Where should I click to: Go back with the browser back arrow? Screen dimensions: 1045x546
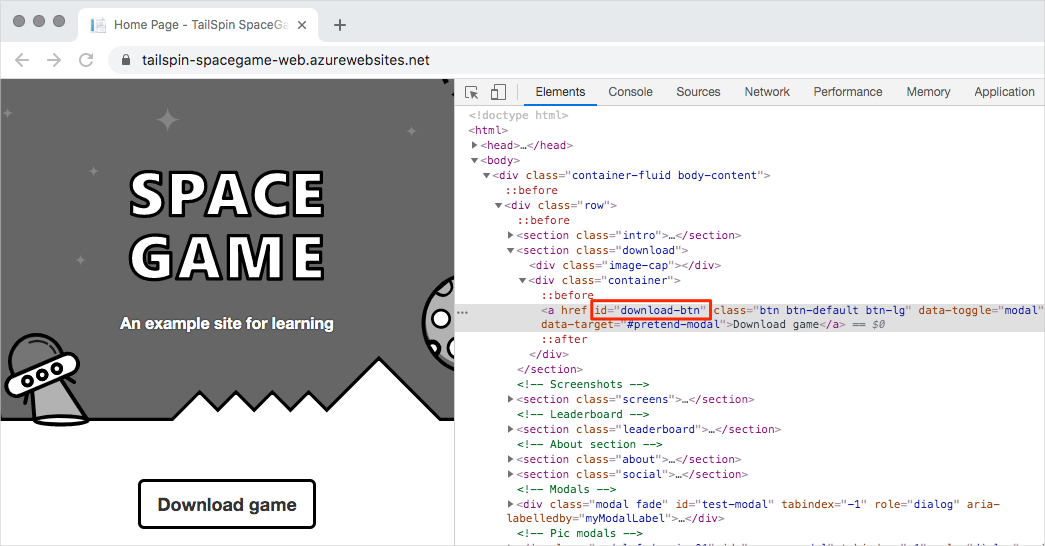click(x=22, y=60)
